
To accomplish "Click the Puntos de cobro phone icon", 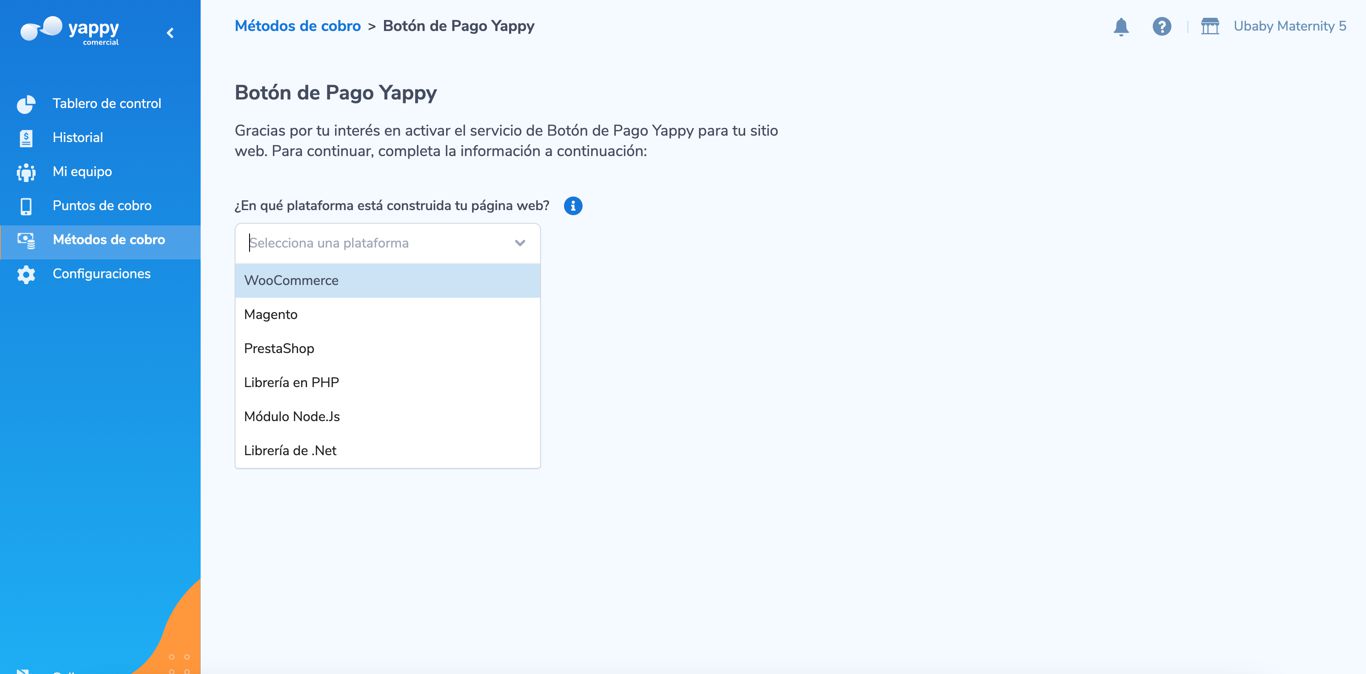I will [26, 206].
